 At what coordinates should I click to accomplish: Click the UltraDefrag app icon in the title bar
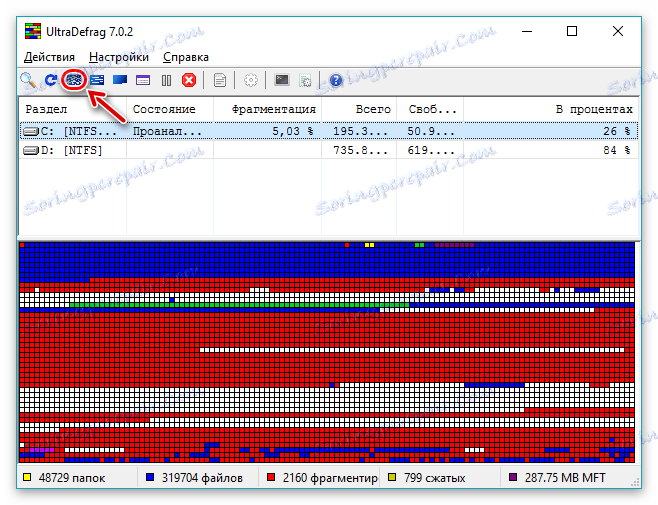point(33,31)
